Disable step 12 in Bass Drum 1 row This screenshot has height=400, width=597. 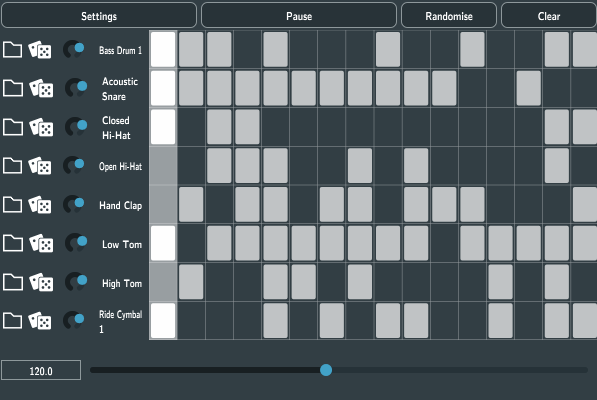coord(472,49)
